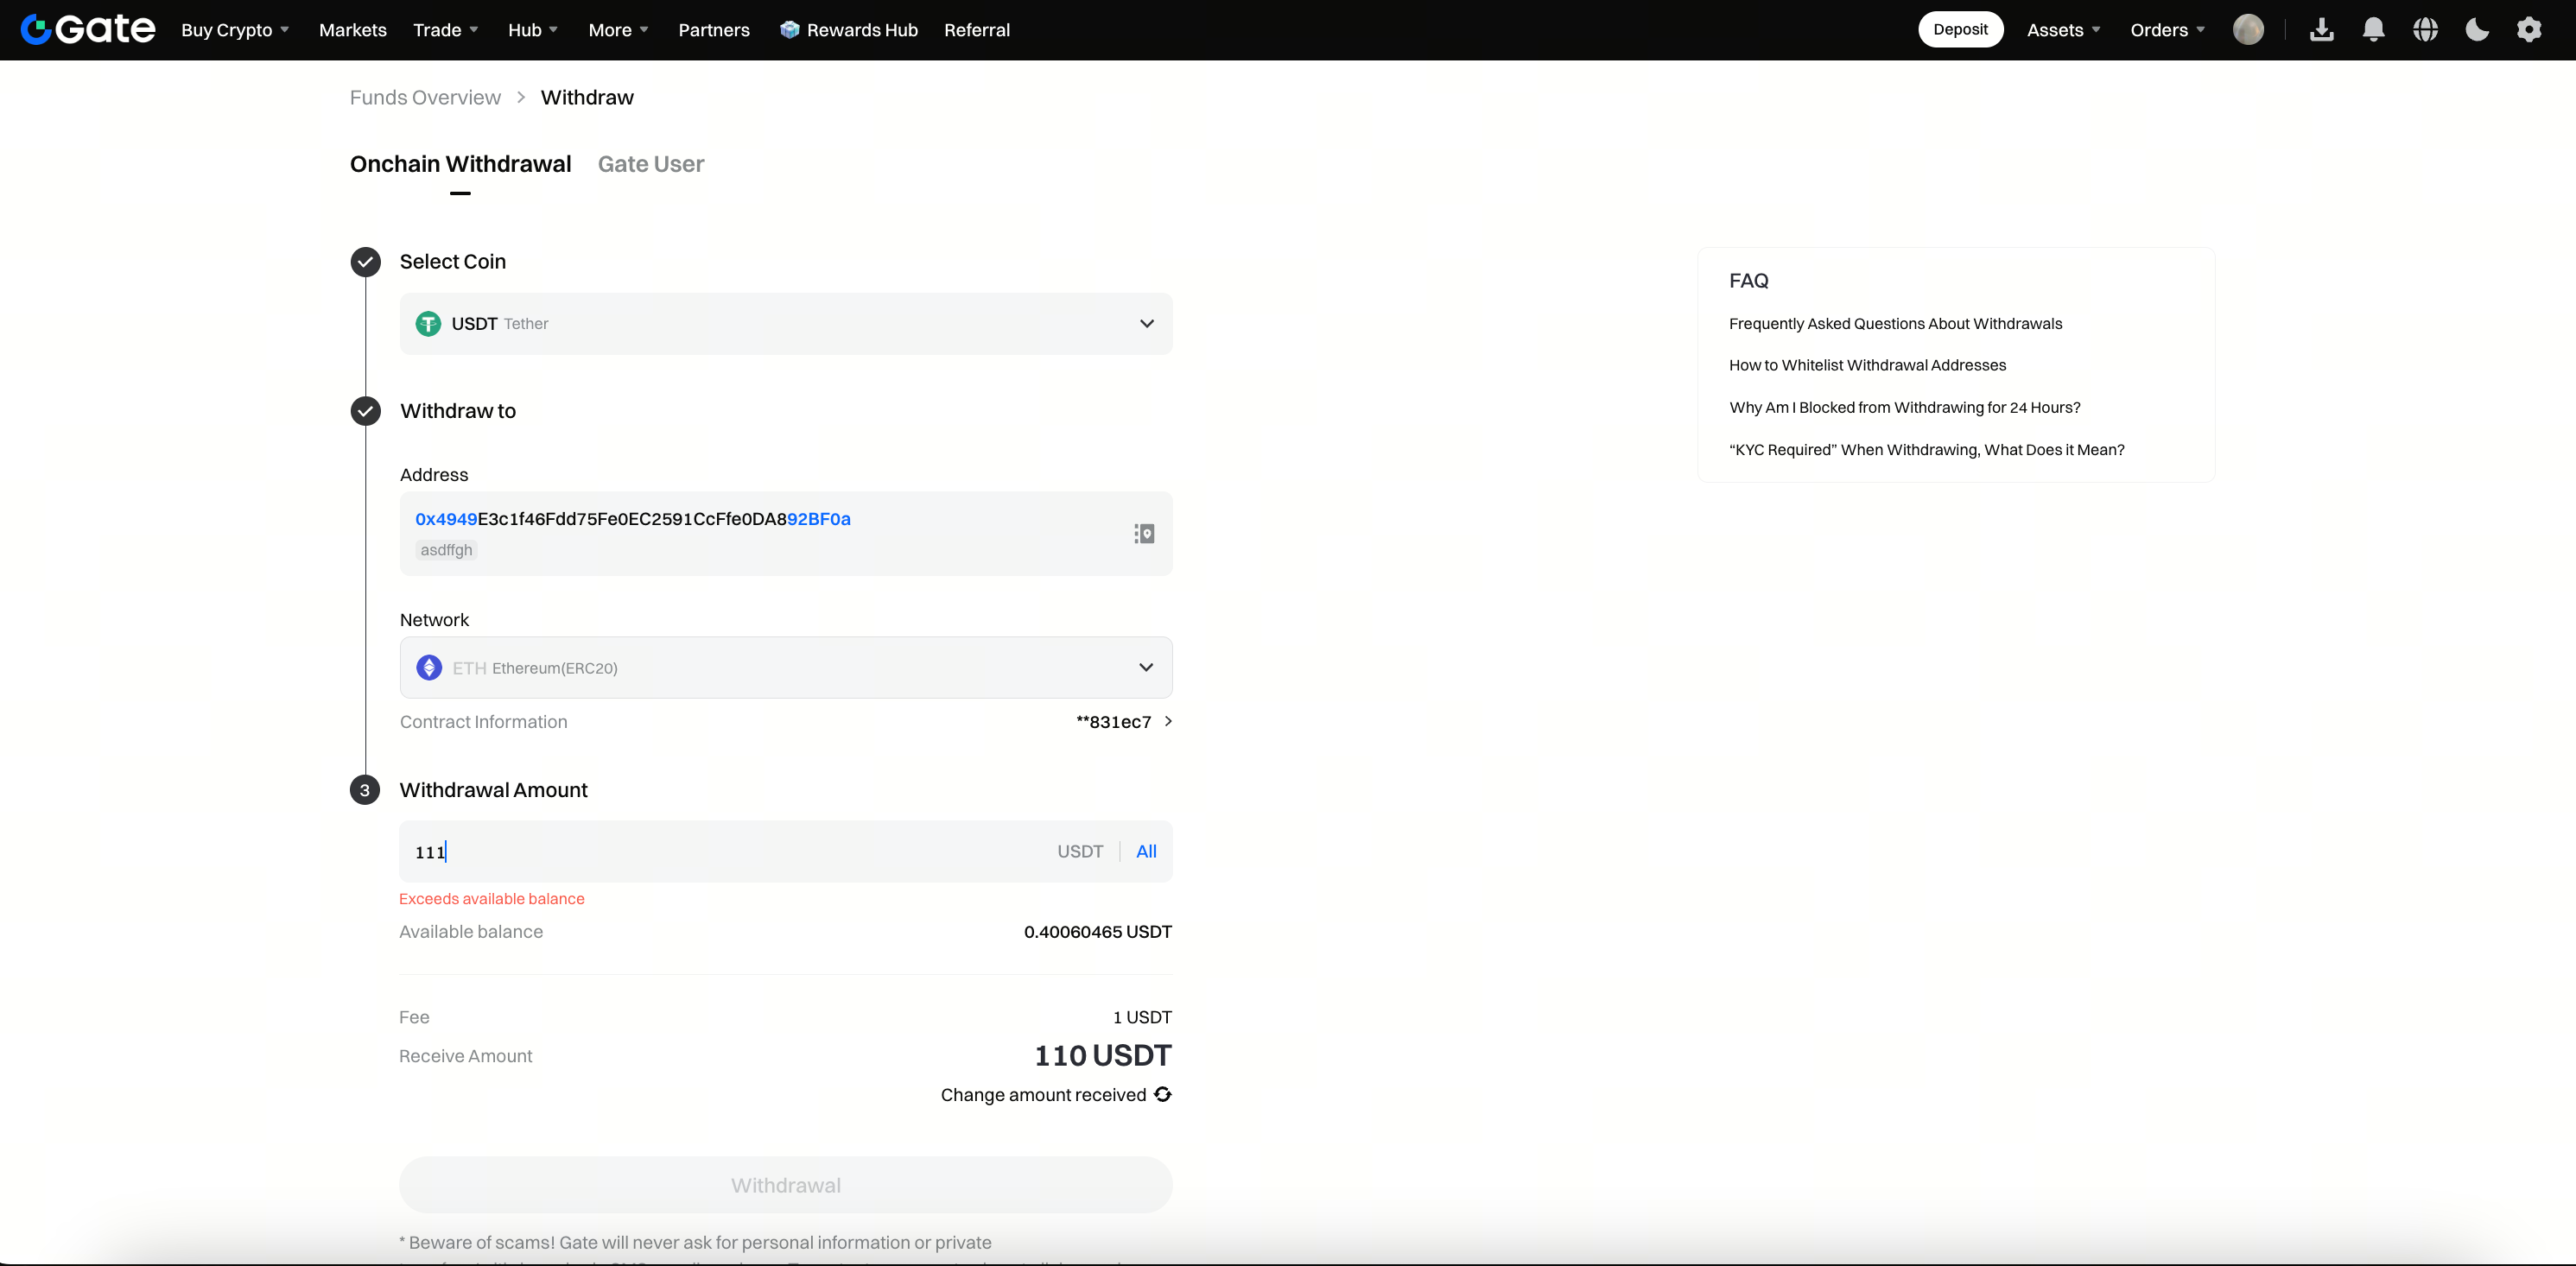This screenshot has height=1266, width=2576.
Task: Expand the USDT coin selector
Action: point(786,323)
